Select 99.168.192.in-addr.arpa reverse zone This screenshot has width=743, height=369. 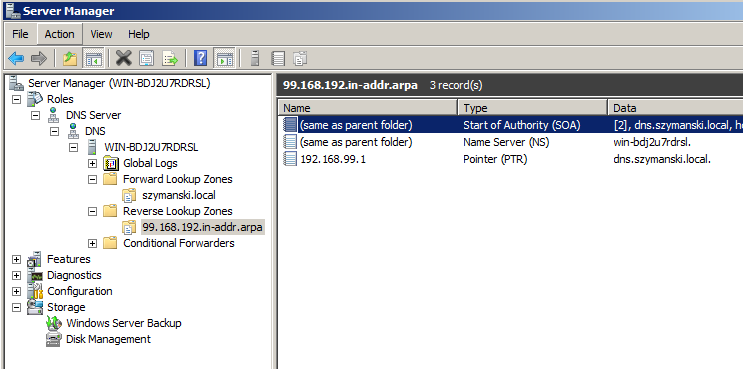coord(202,227)
